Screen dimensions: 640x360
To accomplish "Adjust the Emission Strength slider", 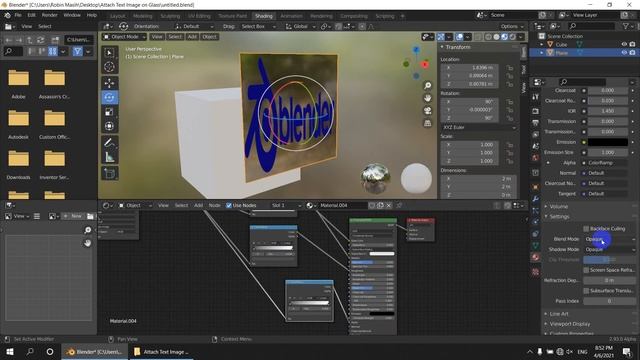I will tap(608, 152).
